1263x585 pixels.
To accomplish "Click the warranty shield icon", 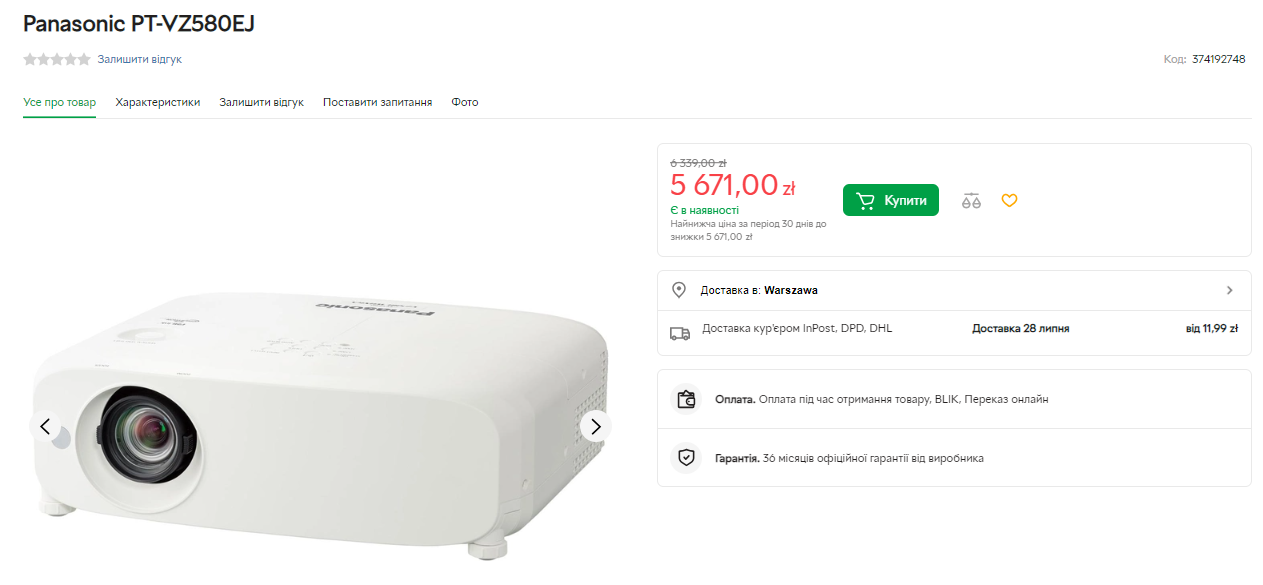I will point(686,458).
